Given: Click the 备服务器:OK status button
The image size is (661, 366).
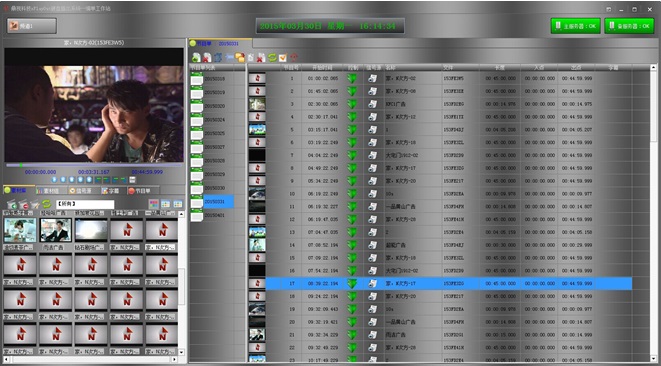Looking at the screenshot, I should click(629, 26).
